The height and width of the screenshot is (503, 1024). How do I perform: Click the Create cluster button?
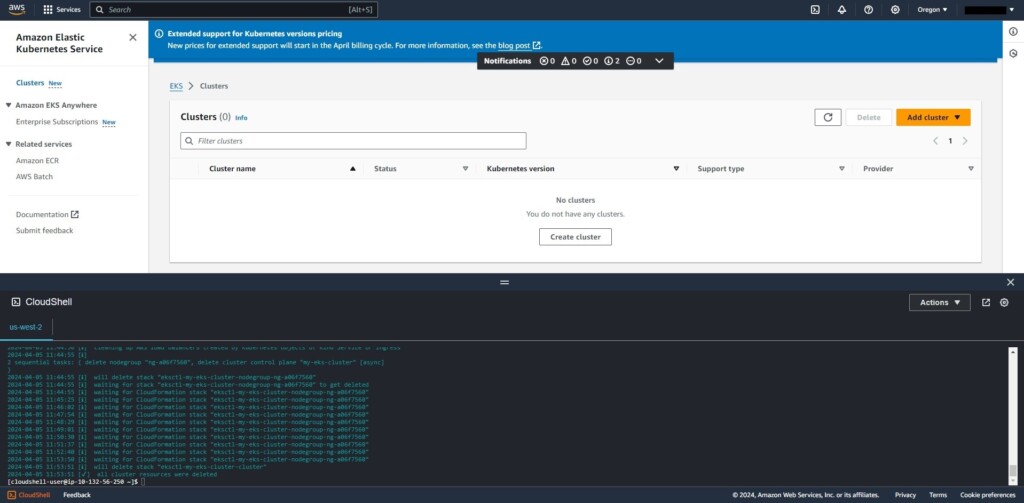pyautogui.click(x=575, y=237)
